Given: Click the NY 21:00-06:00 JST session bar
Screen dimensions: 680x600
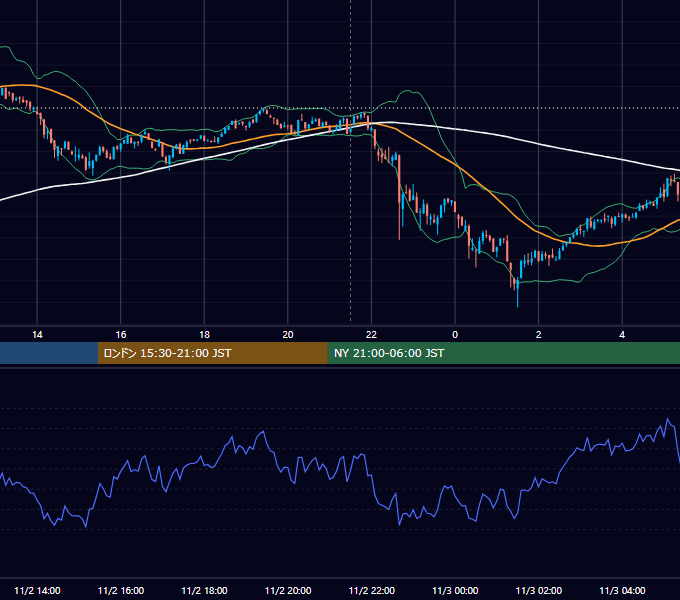Looking at the screenshot, I should coord(503,353).
